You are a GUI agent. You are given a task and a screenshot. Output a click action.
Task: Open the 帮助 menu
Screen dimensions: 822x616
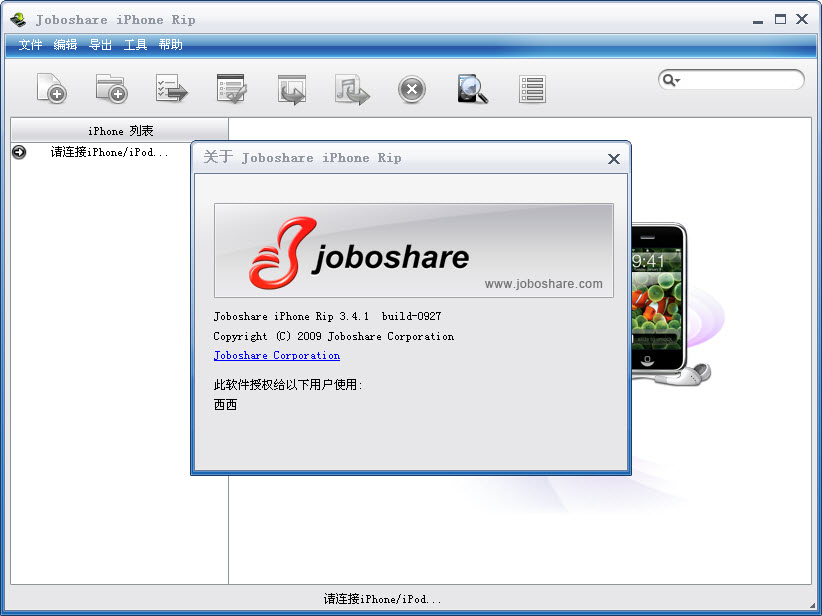click(170, 45)
